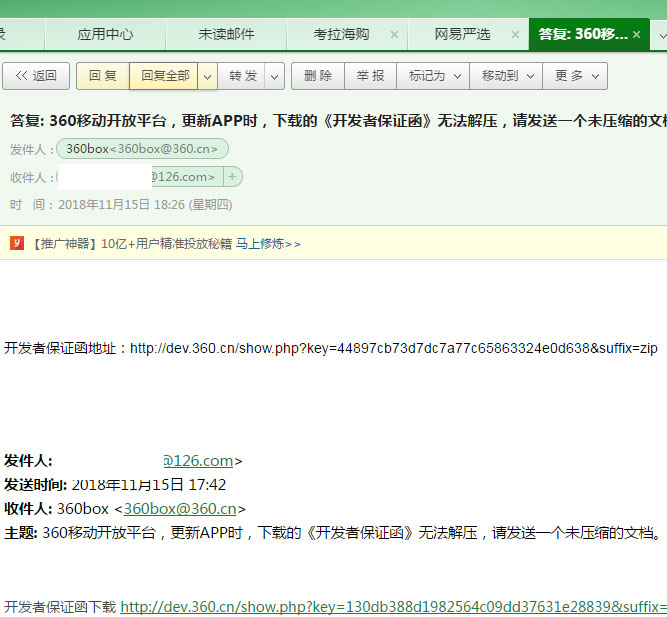The width and height of the screenshot is (667, 617).
Task: Close the 网易严选 tab
Action: pyautogui.click(x=515, y=34)
